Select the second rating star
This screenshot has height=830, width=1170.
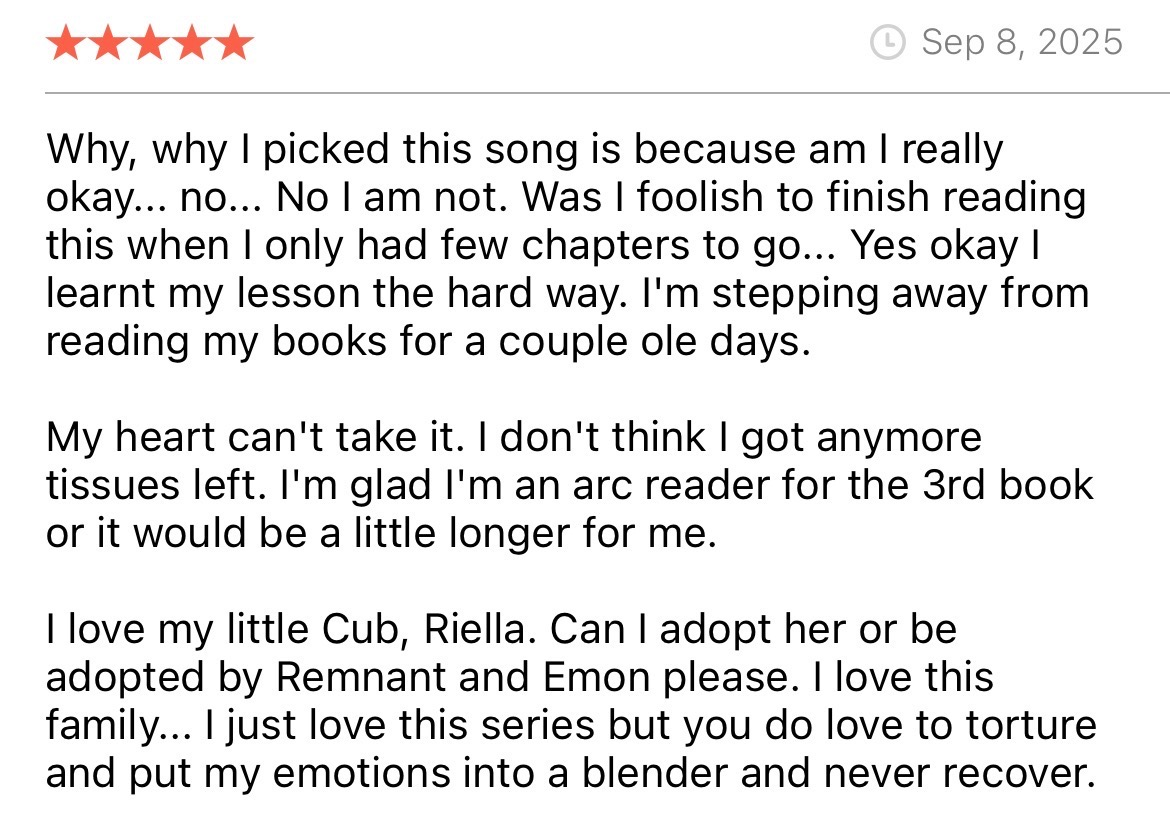108,43
